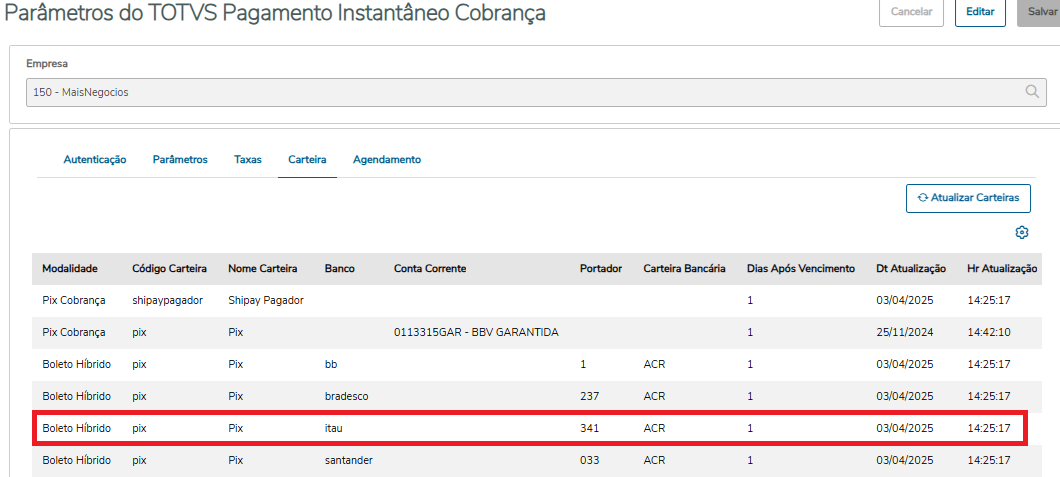
Task: Switch to the Autenticação tab
Action: tap(95, 160)
